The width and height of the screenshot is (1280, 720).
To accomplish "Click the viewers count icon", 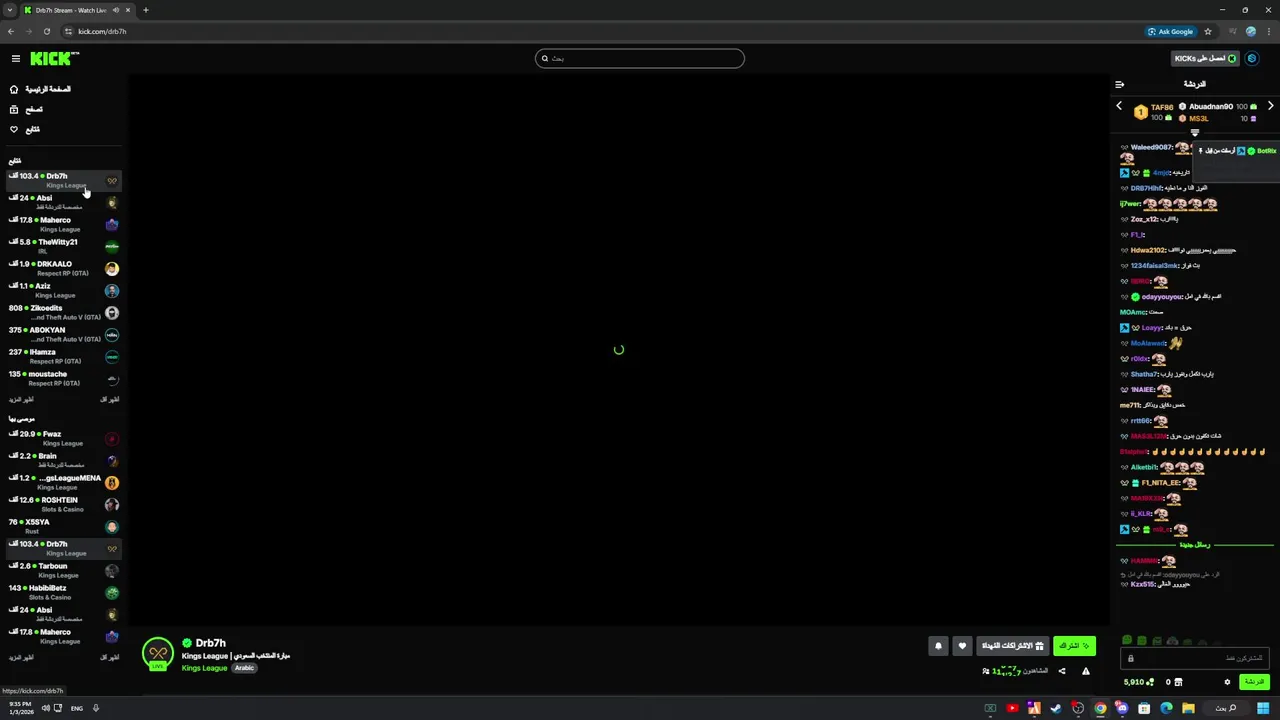I will click(x=986, y=671).
